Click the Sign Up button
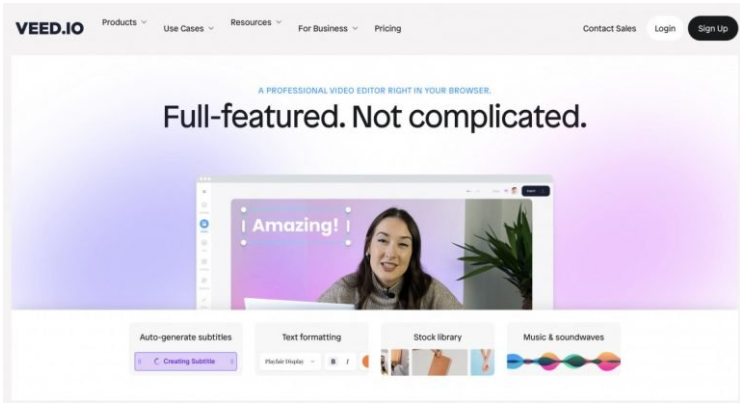The image size is (740, 404). [x=713, y=28]
